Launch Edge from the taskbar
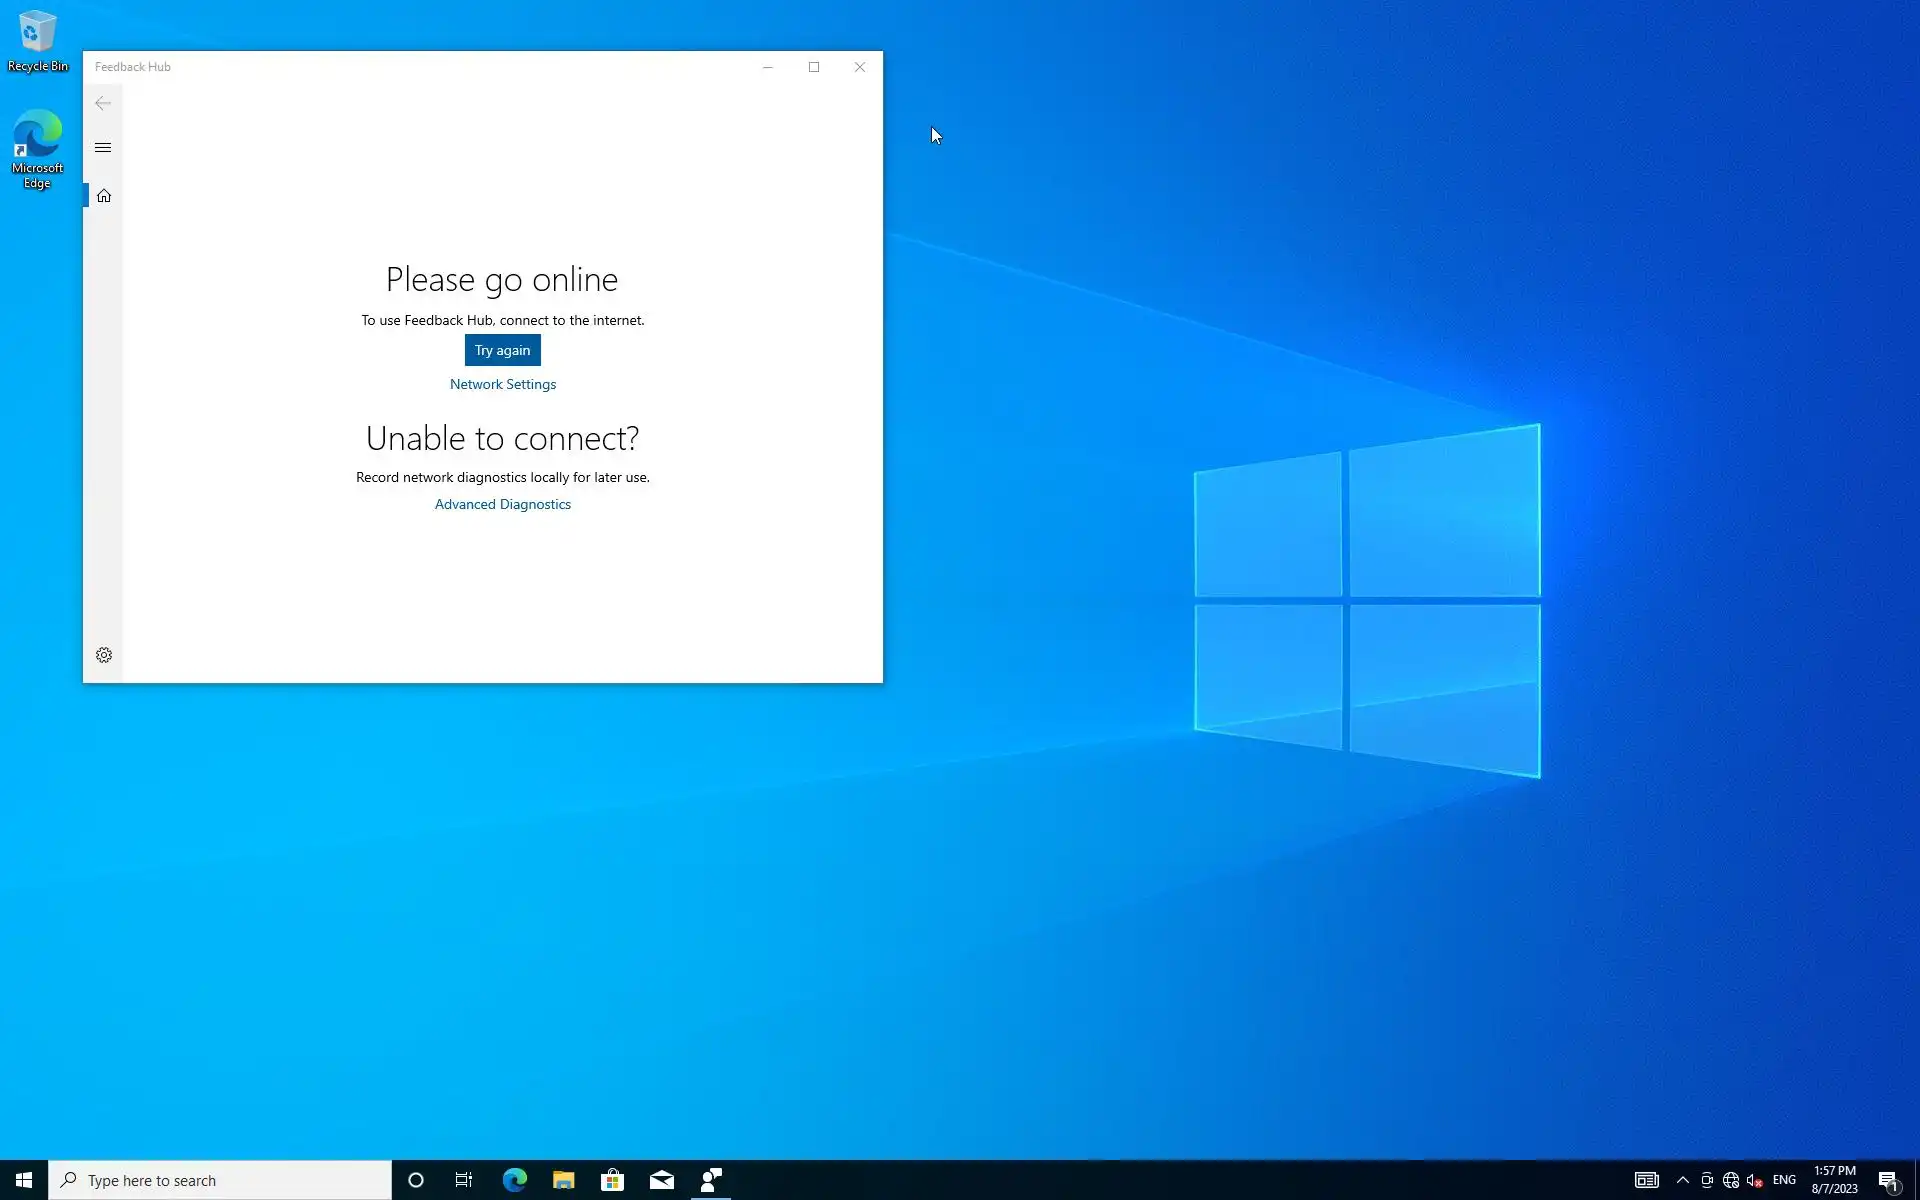The width and height of the screenshot is (1920, 1200). 514,1180
